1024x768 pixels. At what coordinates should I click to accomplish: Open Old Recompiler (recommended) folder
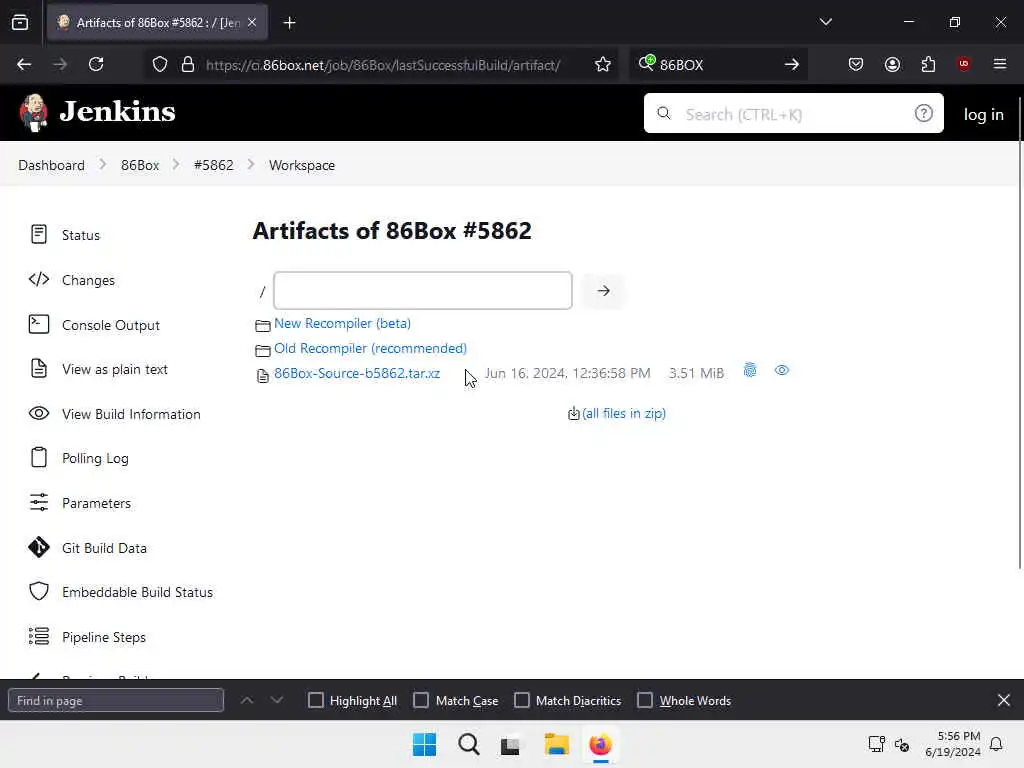tap(370, 348)
